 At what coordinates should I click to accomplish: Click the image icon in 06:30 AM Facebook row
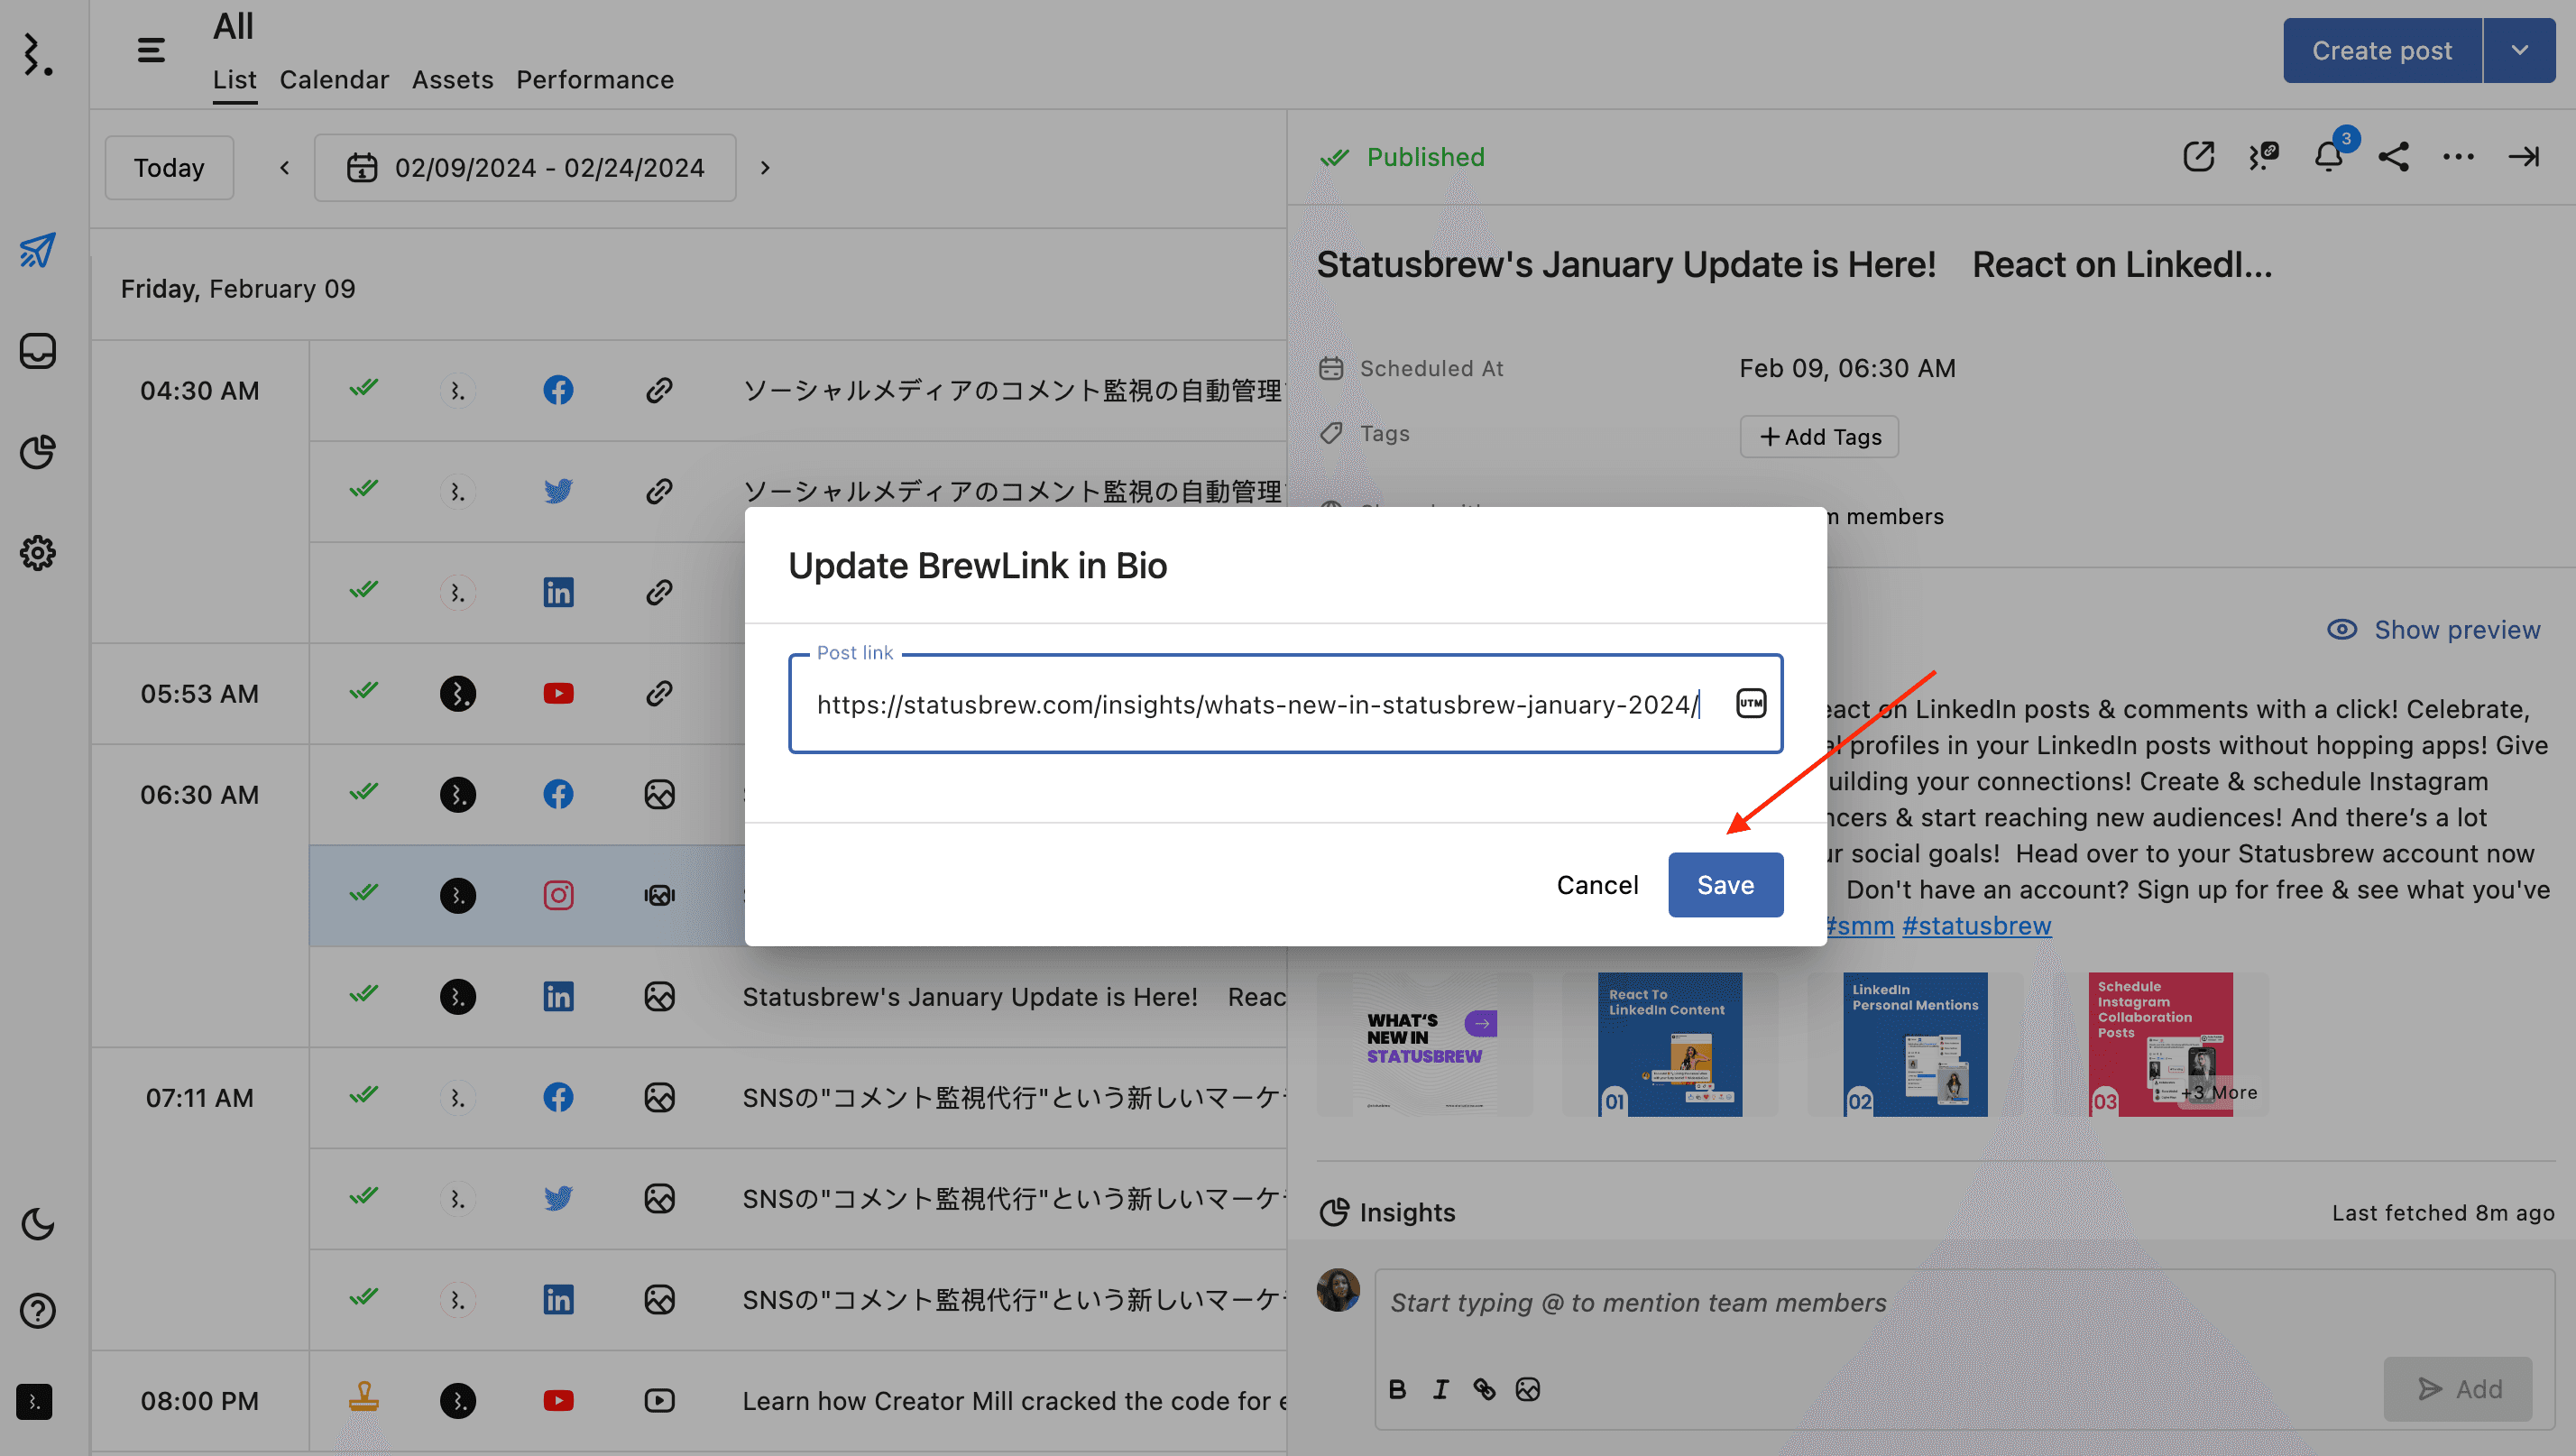659,795
